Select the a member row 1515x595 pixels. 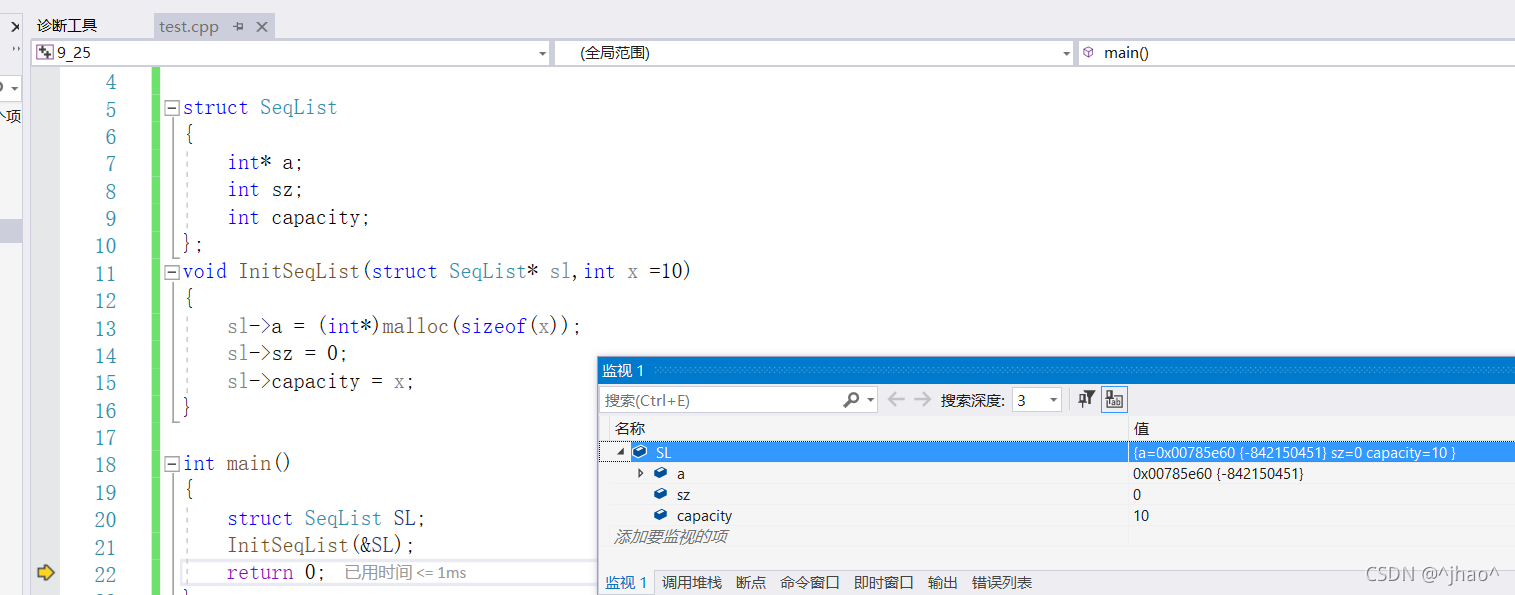pyautogui.click(x=1057, y=473)
